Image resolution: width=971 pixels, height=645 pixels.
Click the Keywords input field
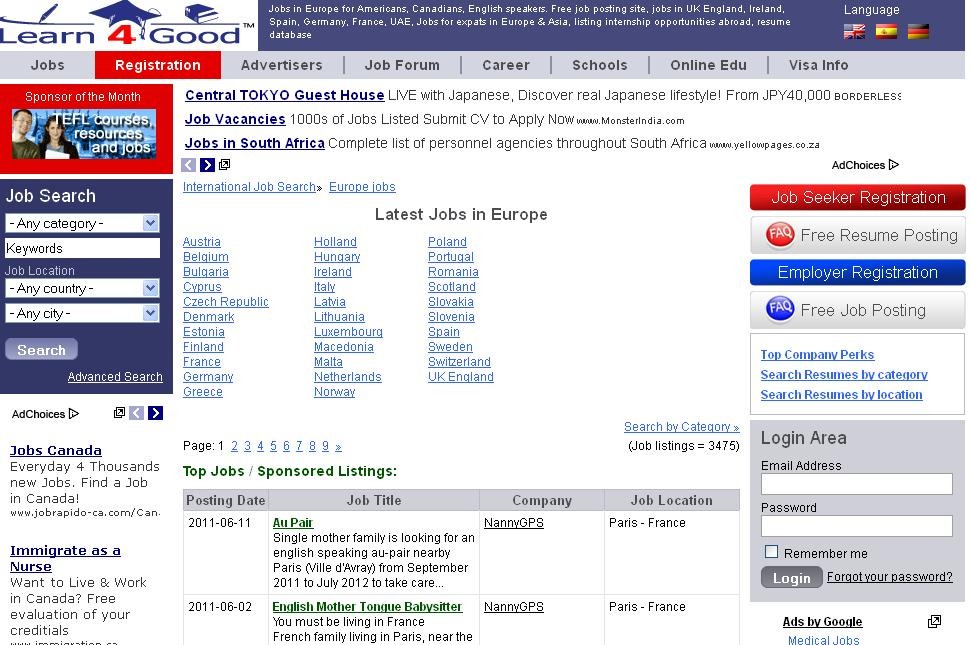coord(82,248)
